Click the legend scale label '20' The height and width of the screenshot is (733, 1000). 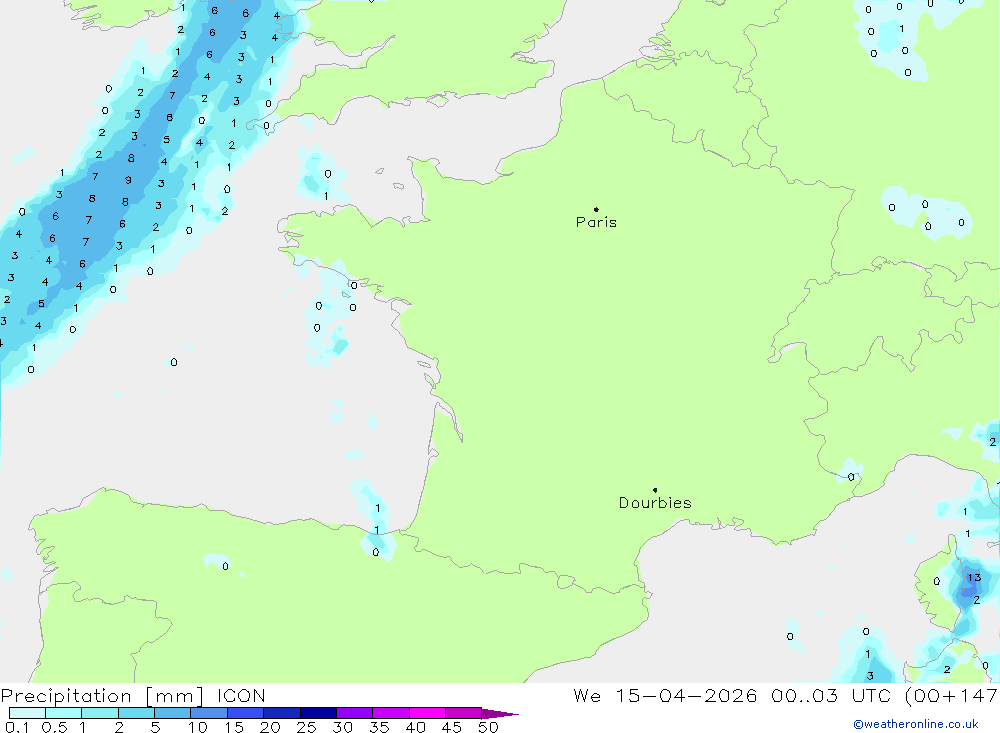tap(270, 727)
